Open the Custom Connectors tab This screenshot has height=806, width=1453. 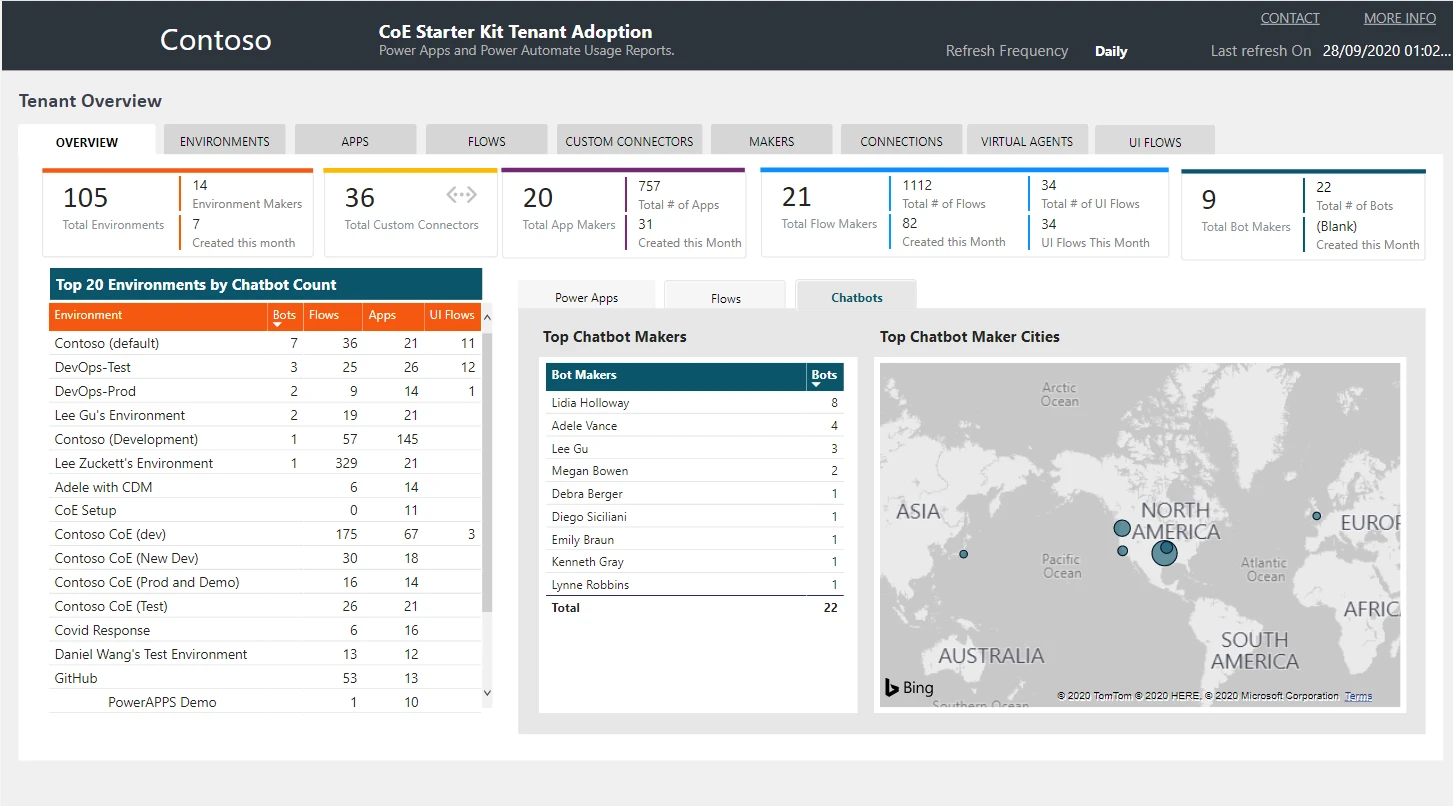(629, 141)
